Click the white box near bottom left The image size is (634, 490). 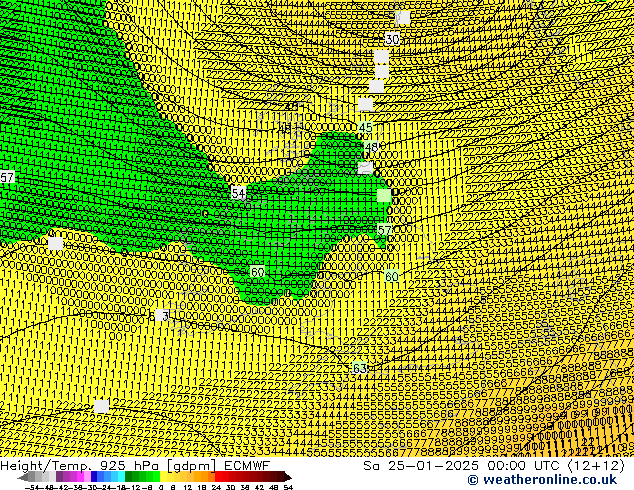pyautogui.click(x=101, y=406)
